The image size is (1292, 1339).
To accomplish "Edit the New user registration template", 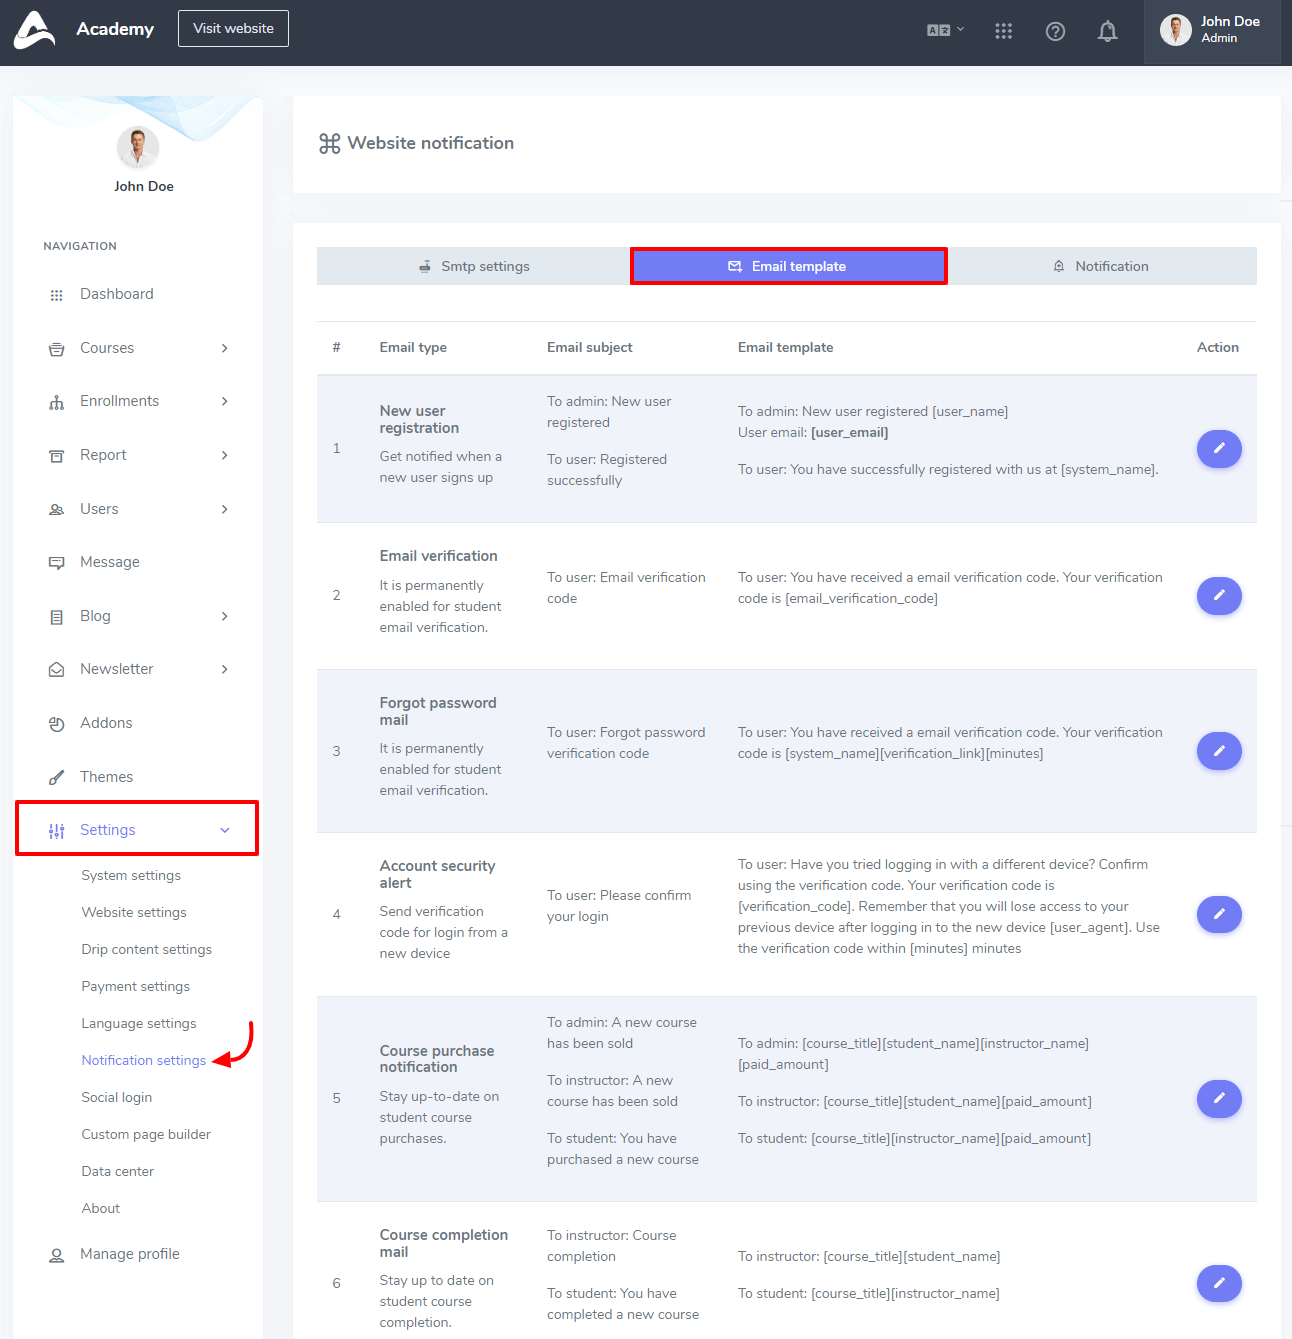I will click(1218, 449).
